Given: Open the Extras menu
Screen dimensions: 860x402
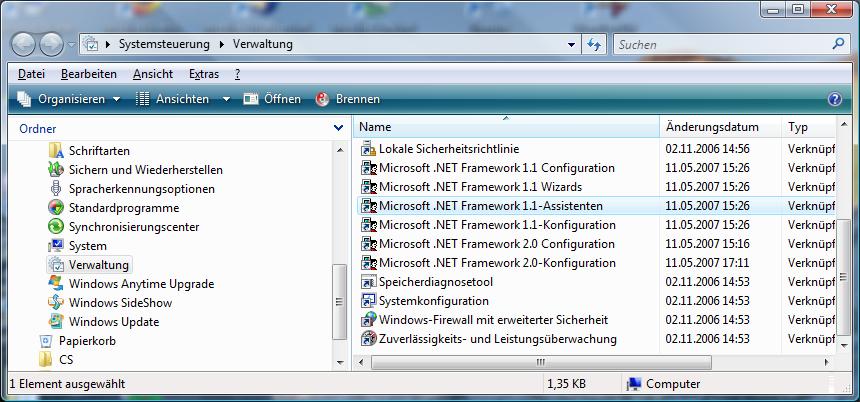Looking at the screenshot, I should (204, 74).
